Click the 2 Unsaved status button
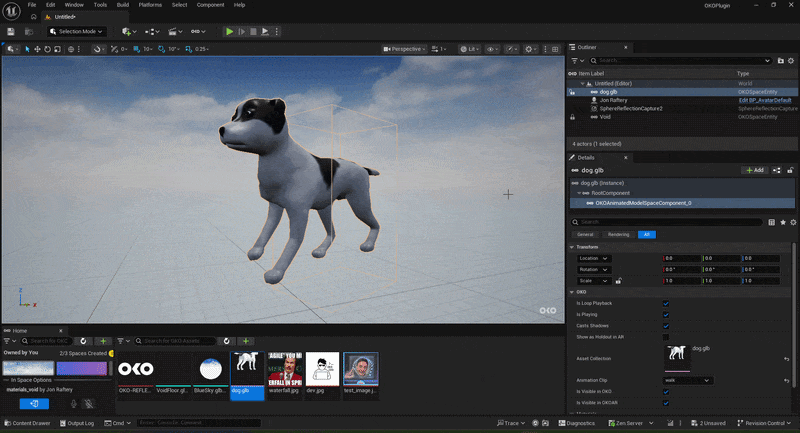This screenshot has height=433, width=800. [708, 423]
